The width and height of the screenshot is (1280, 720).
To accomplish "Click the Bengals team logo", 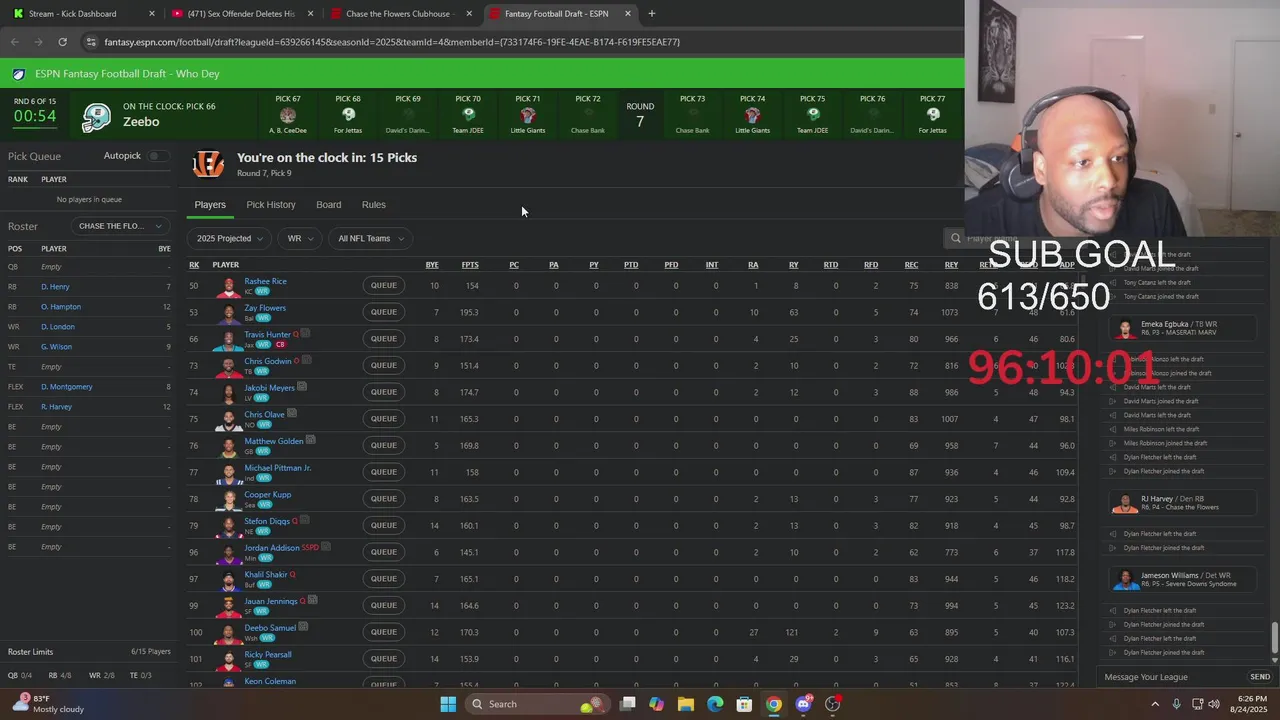I will (x=208, y=164).
